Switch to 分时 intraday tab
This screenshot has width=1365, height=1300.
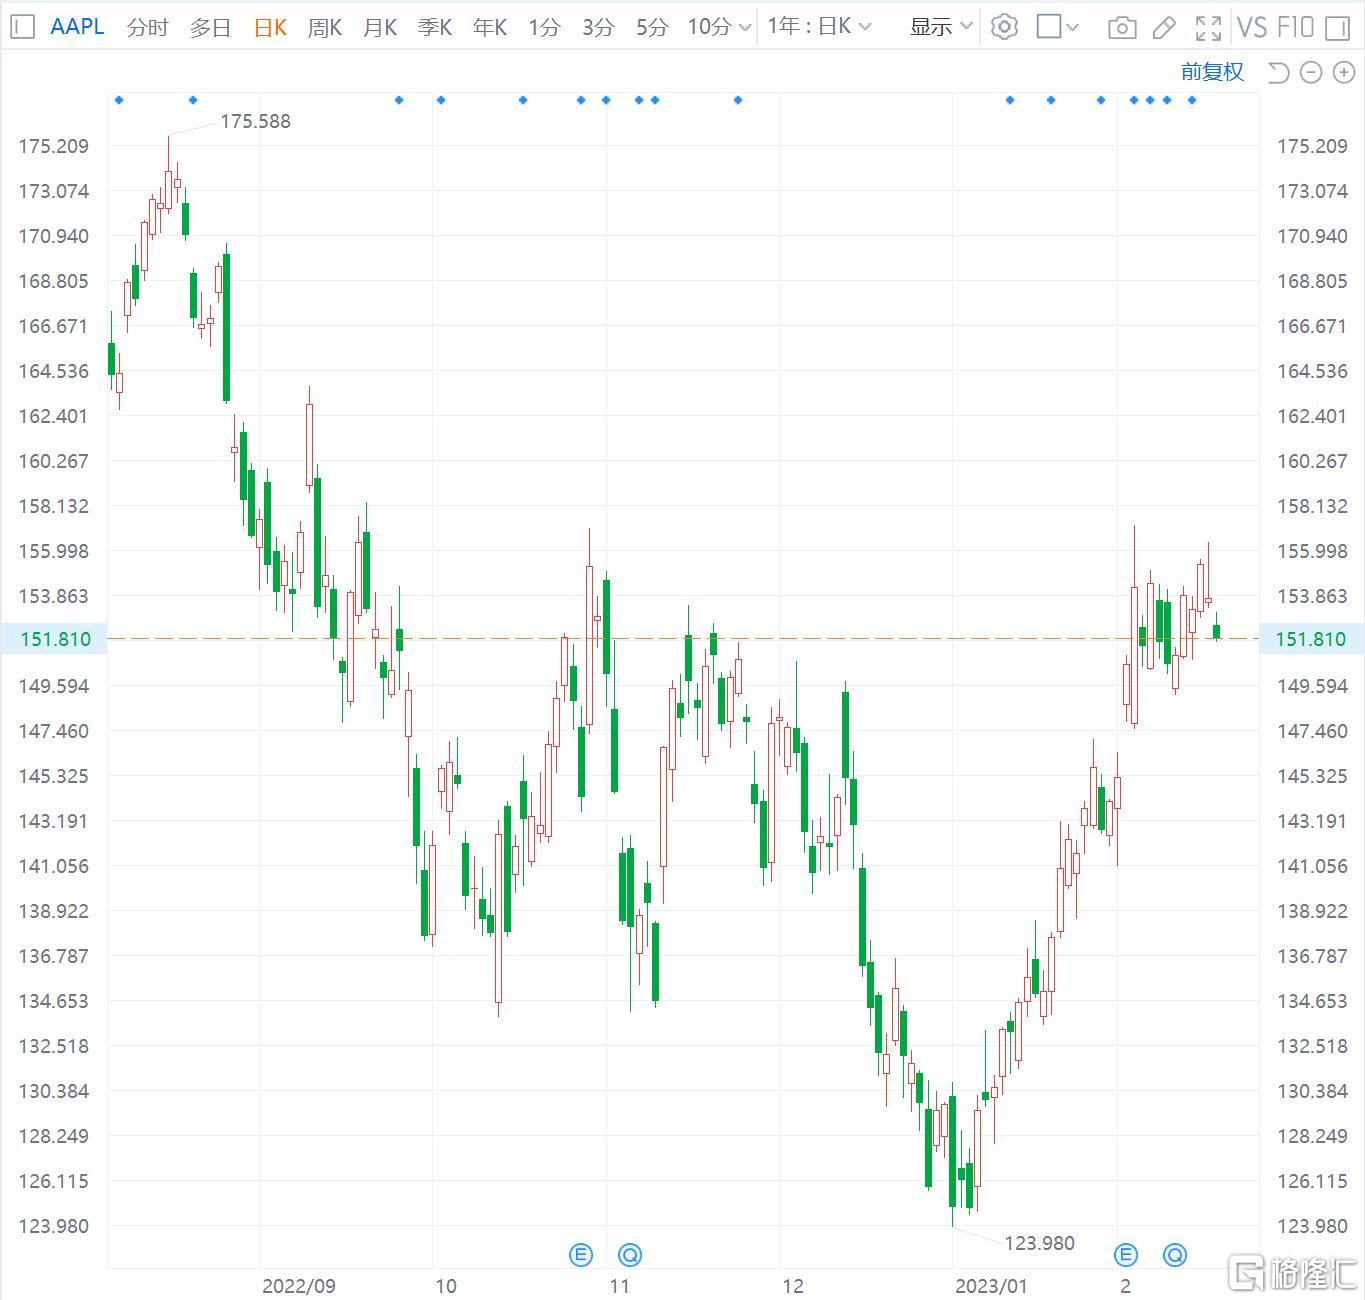click(x=148, y=27)
